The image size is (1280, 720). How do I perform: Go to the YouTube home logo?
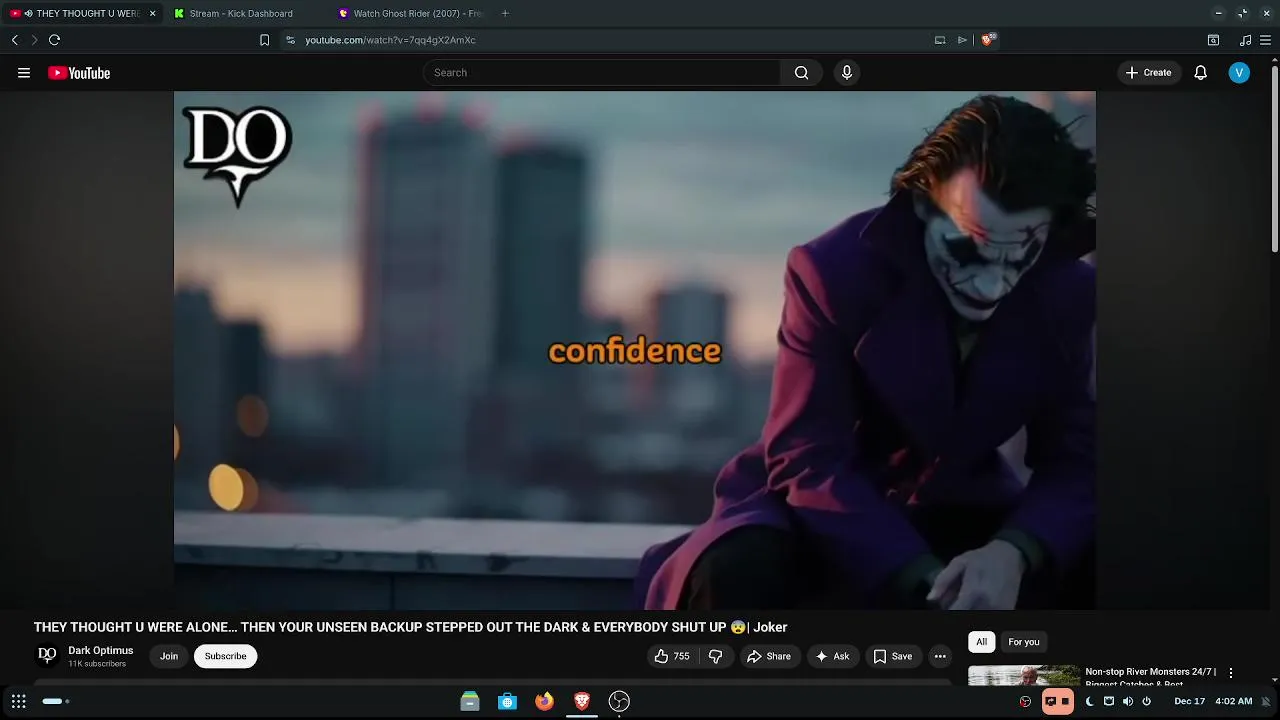point(79,73)
